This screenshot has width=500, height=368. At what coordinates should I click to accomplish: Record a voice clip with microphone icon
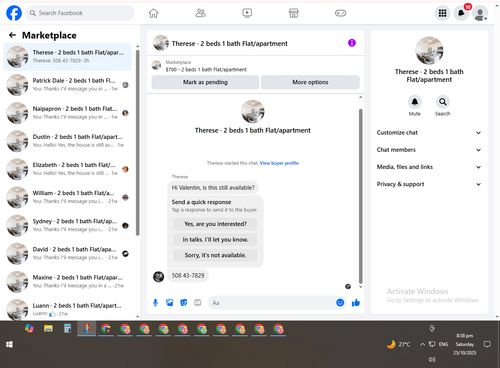155,303
